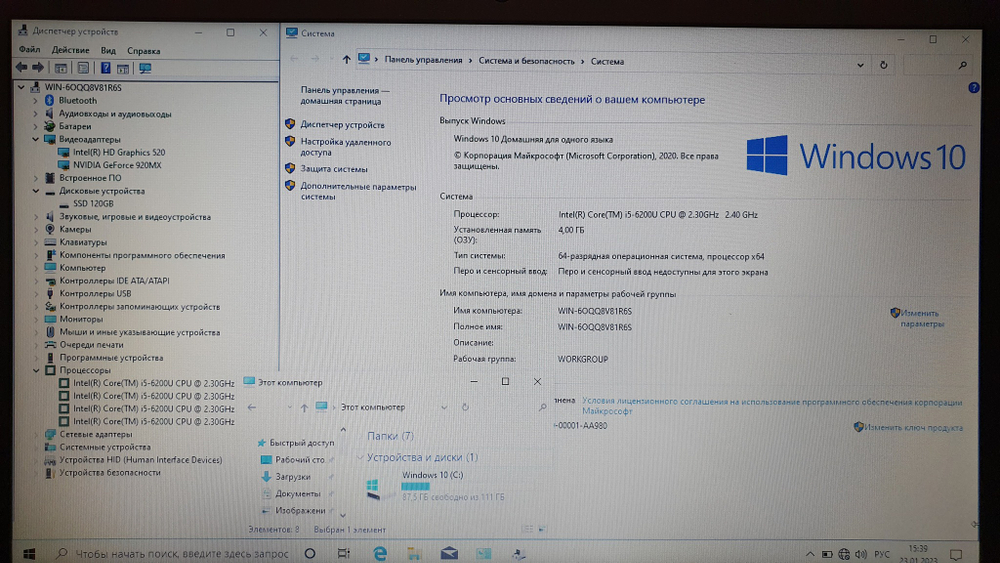This screenshot has width=1000, height=563.
Task: Expand Камеры tree node
Action: tap(36, 229)
